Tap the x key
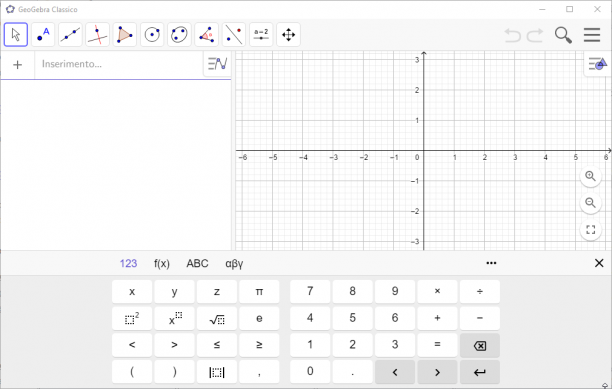The image size is (612, 389). (132, 291)
